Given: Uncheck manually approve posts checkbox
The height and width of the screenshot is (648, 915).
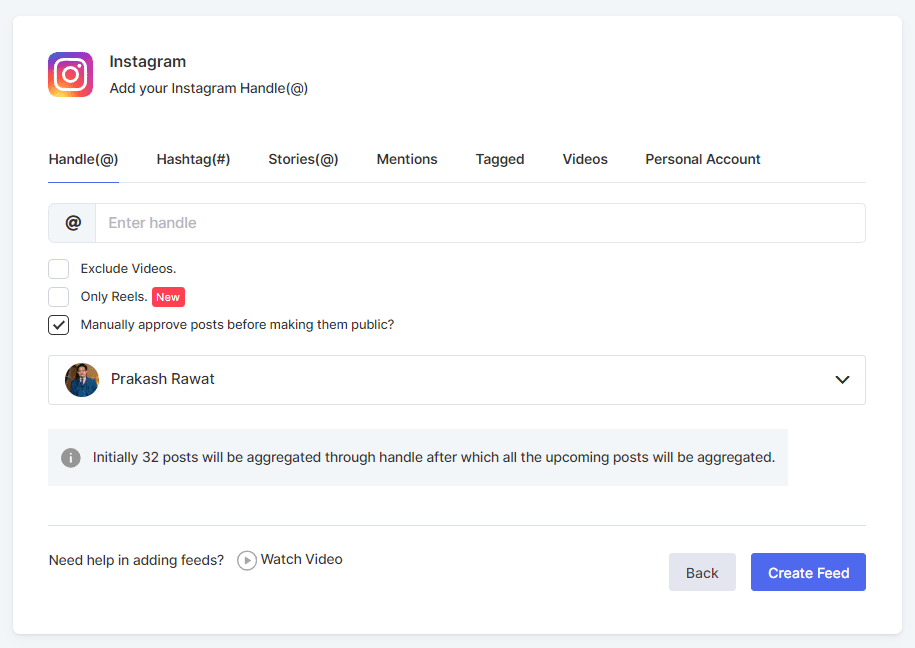Looking at the screenshot, I should (x=59, y=325).
